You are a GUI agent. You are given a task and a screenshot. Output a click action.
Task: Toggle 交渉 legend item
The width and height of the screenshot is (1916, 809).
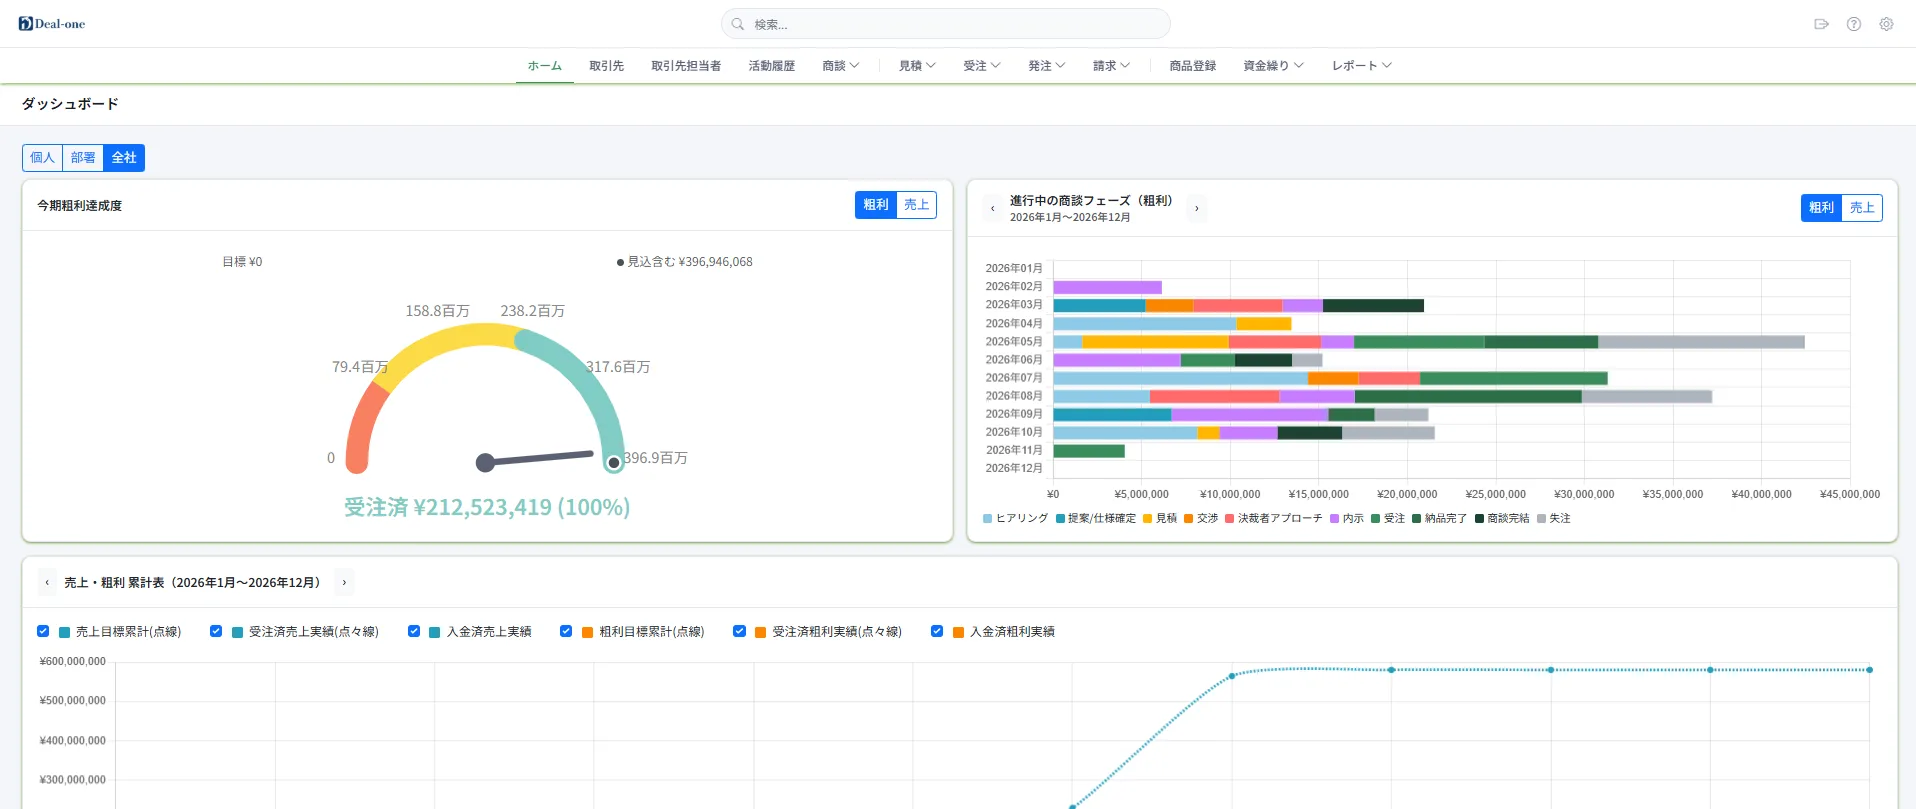point(1201,518)
